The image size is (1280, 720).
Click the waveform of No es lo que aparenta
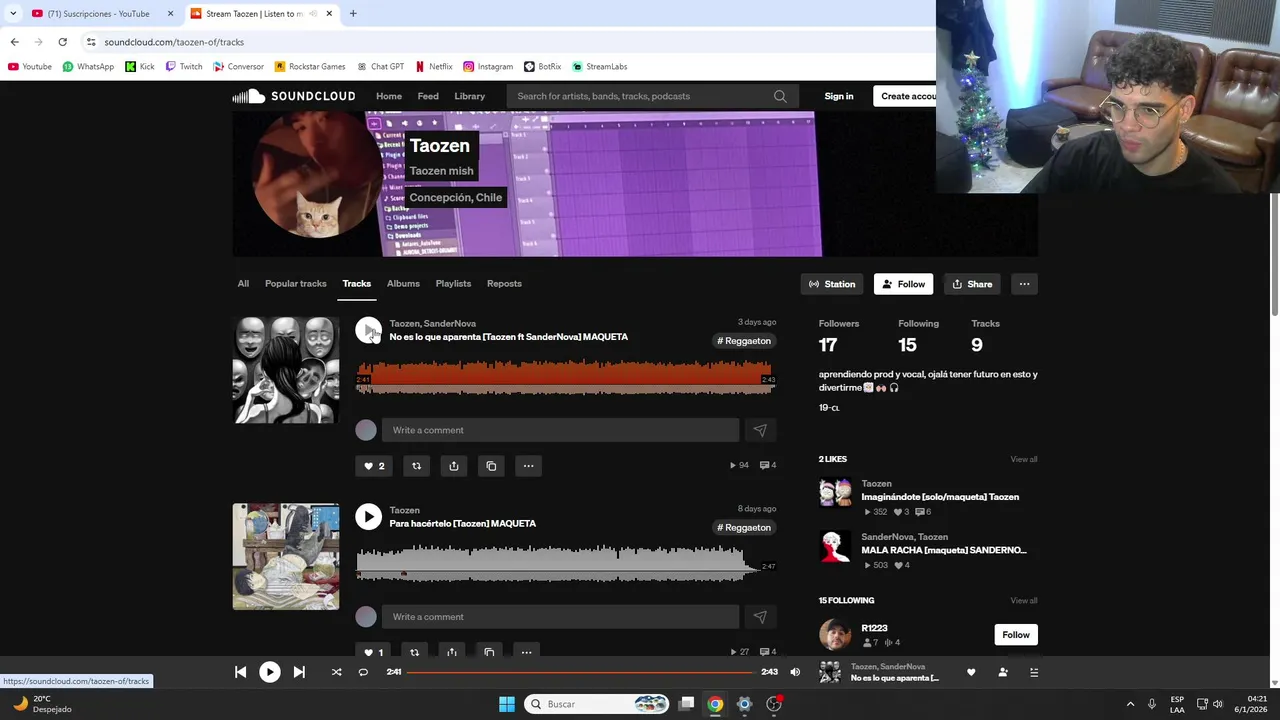566,376
